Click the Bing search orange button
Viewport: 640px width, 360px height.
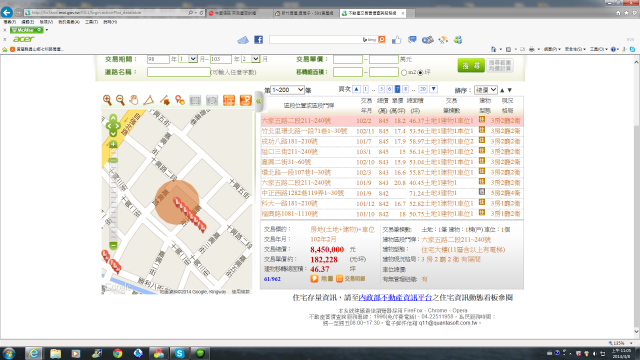pyautogui.click(x=382, y=39)
